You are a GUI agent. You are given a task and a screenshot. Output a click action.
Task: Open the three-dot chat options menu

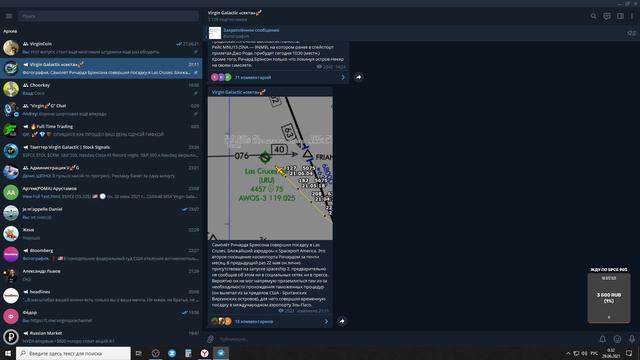[632, 16]
